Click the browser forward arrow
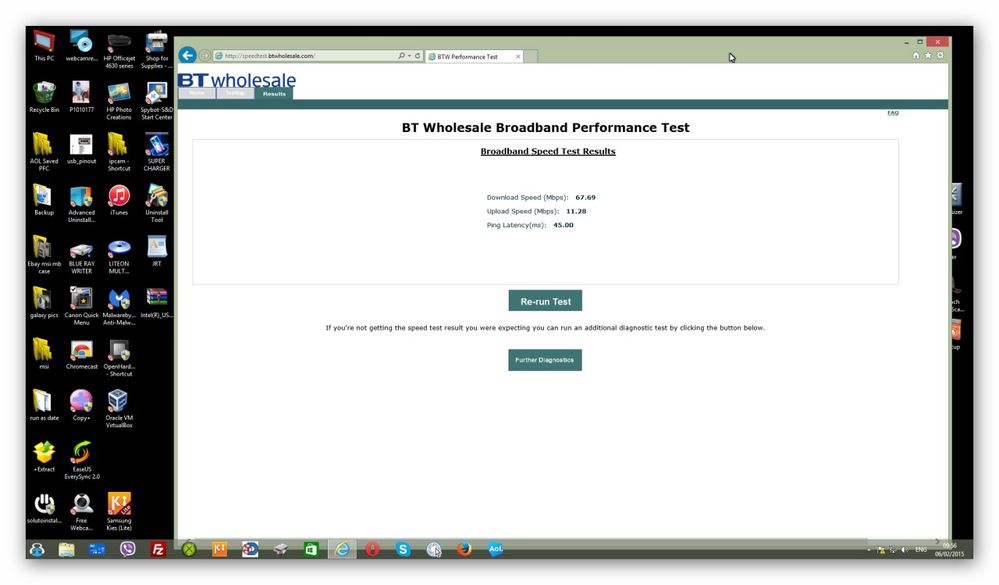Screen dimensions: 999x585 205,55
